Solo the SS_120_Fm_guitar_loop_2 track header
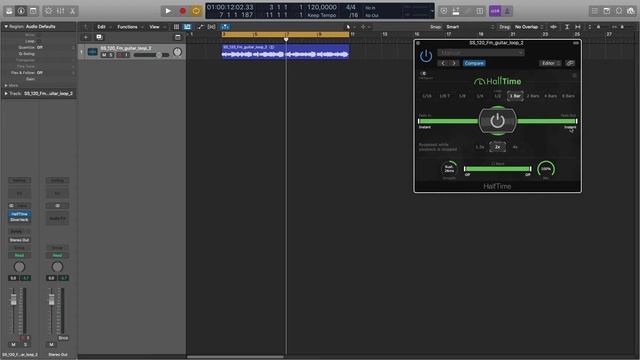The image size is (640, 360). tap(111, 55)
